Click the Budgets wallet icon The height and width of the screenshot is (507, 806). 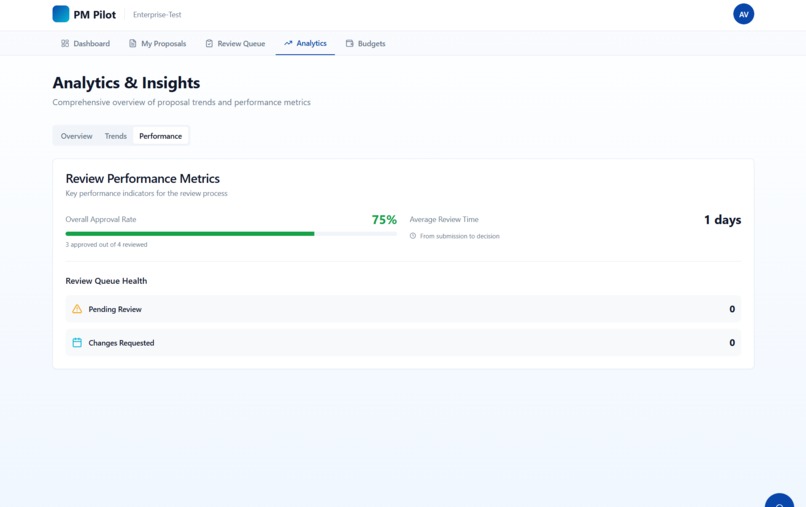(350, 44)
